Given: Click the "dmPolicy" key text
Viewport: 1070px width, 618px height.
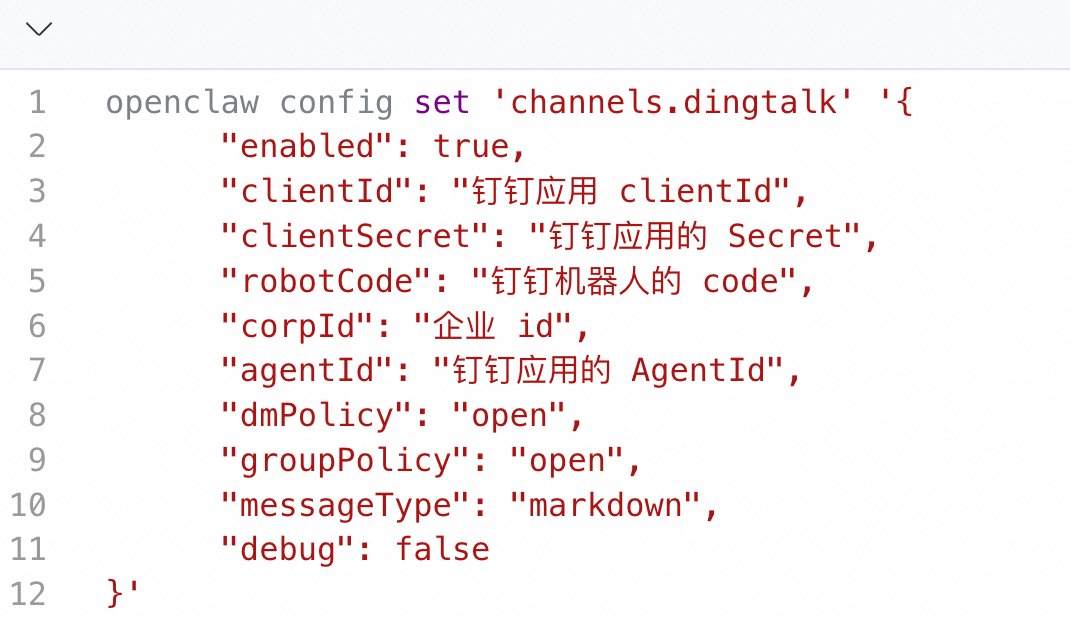Looking at the screenshot, I should (x=316, y=415).
